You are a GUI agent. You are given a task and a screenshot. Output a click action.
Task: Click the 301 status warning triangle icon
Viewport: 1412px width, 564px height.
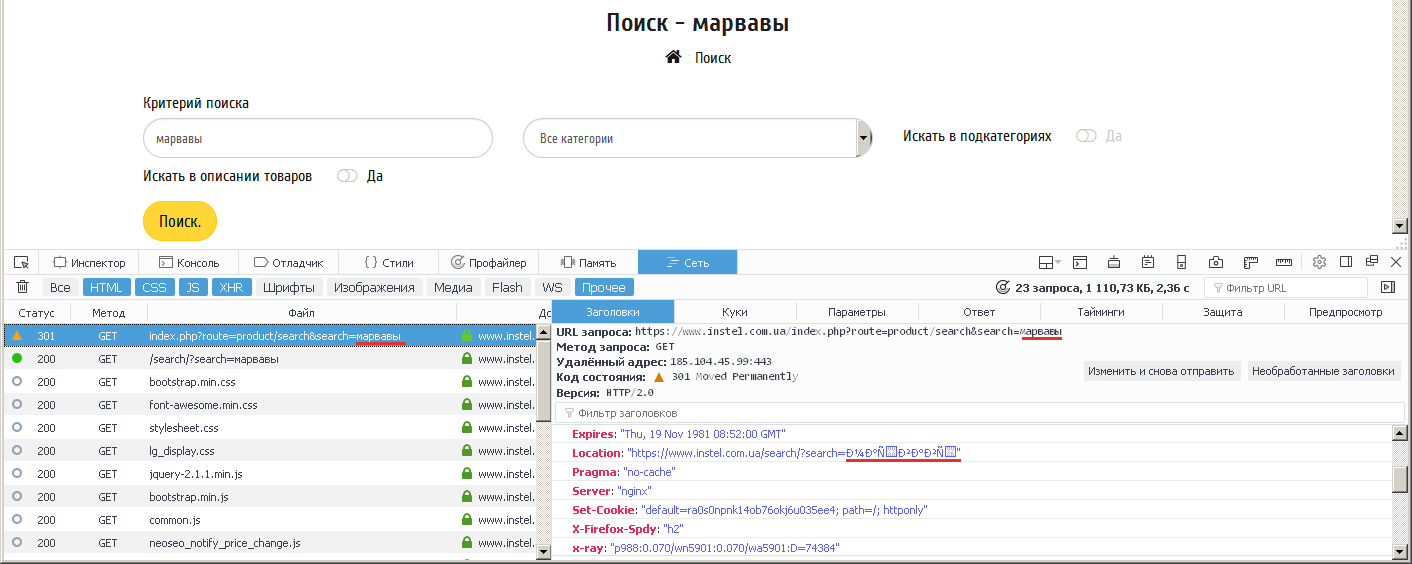[x=17, y=336]
